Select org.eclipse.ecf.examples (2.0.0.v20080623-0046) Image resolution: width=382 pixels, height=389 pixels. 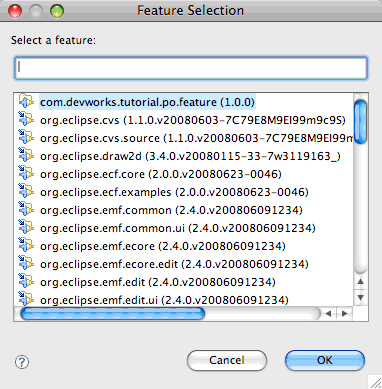tap(174, 192)
